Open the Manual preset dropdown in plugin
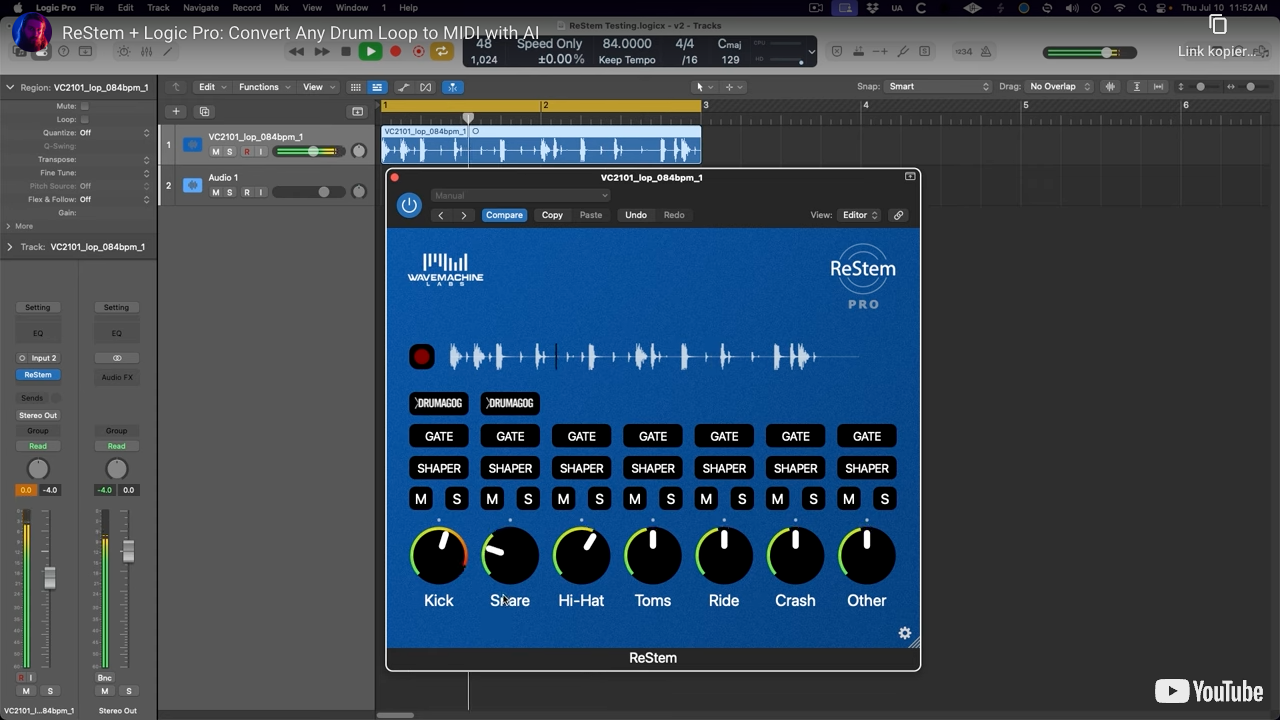The image size is (1280, 720). [x=520, y=196]
